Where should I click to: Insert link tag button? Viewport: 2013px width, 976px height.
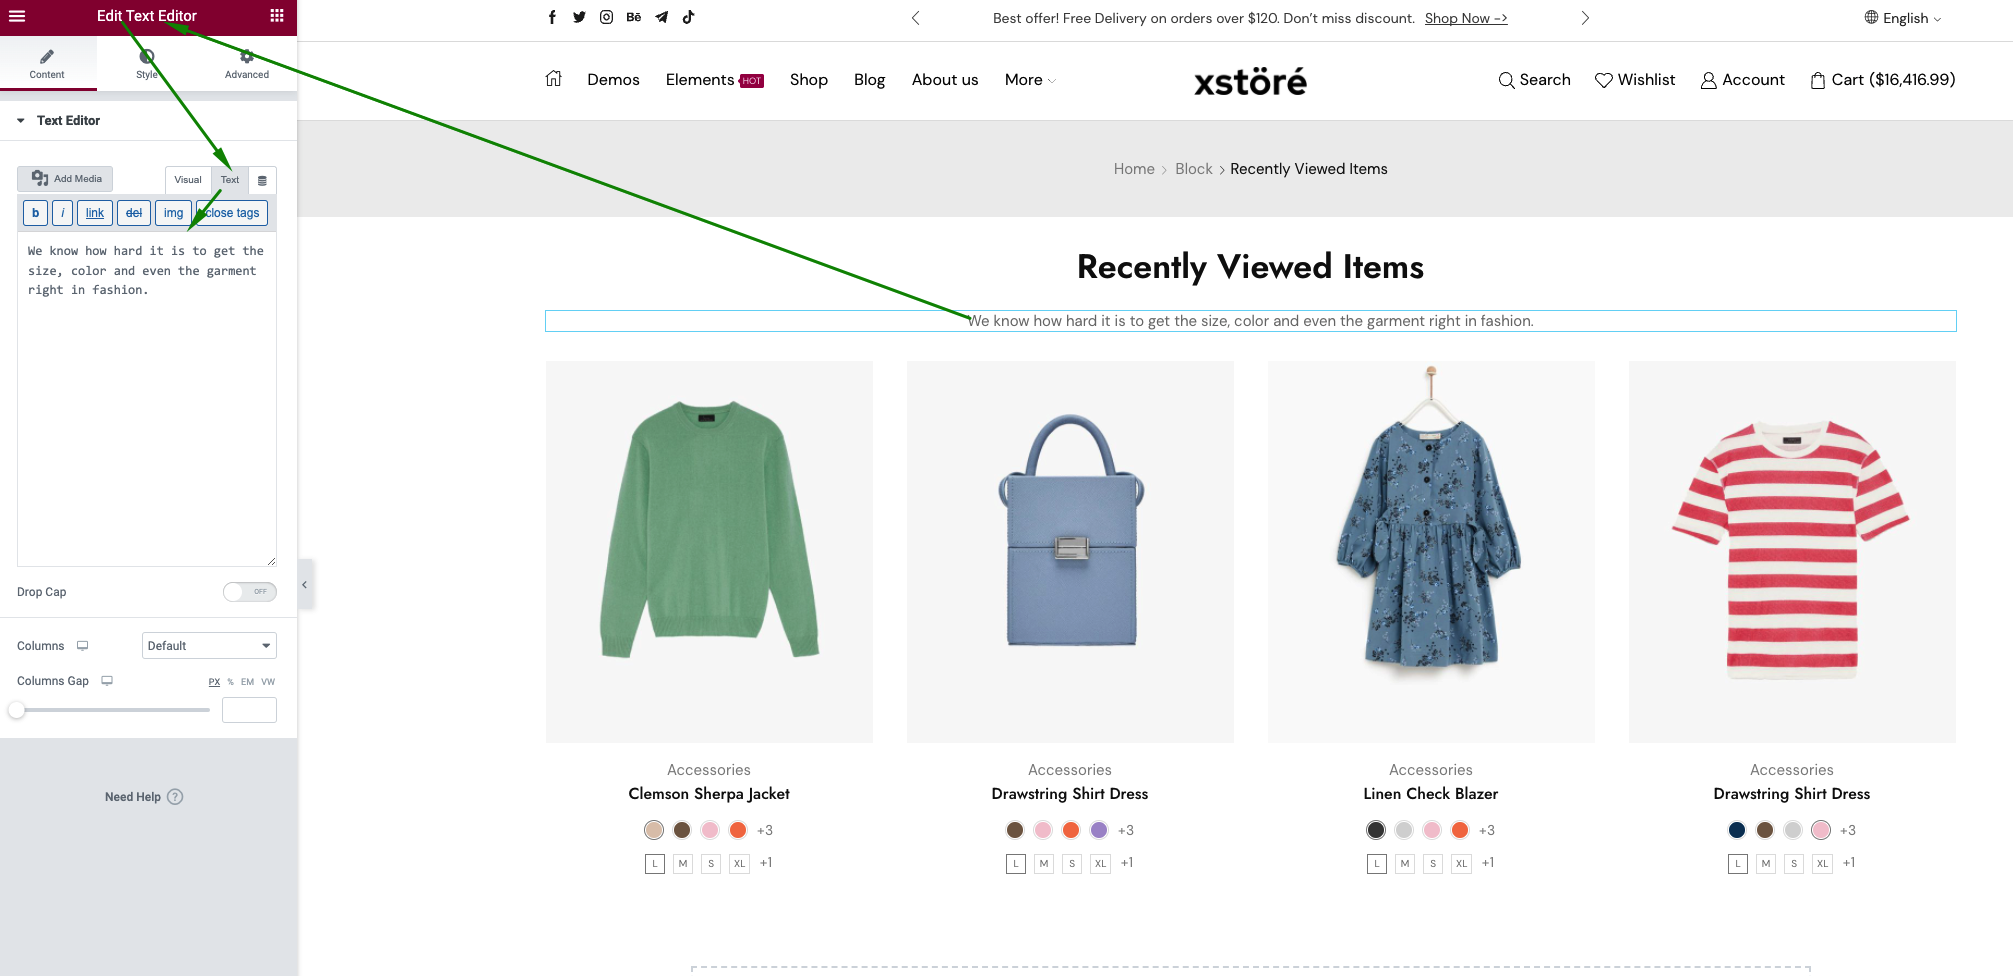coord(95,213)
